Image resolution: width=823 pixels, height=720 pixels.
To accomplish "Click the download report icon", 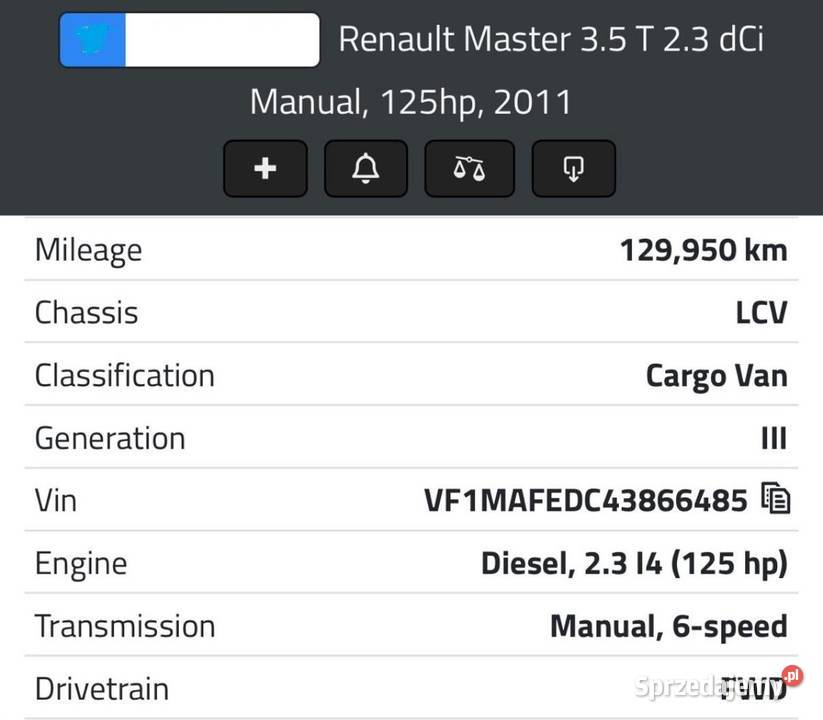I will point(573,168).
